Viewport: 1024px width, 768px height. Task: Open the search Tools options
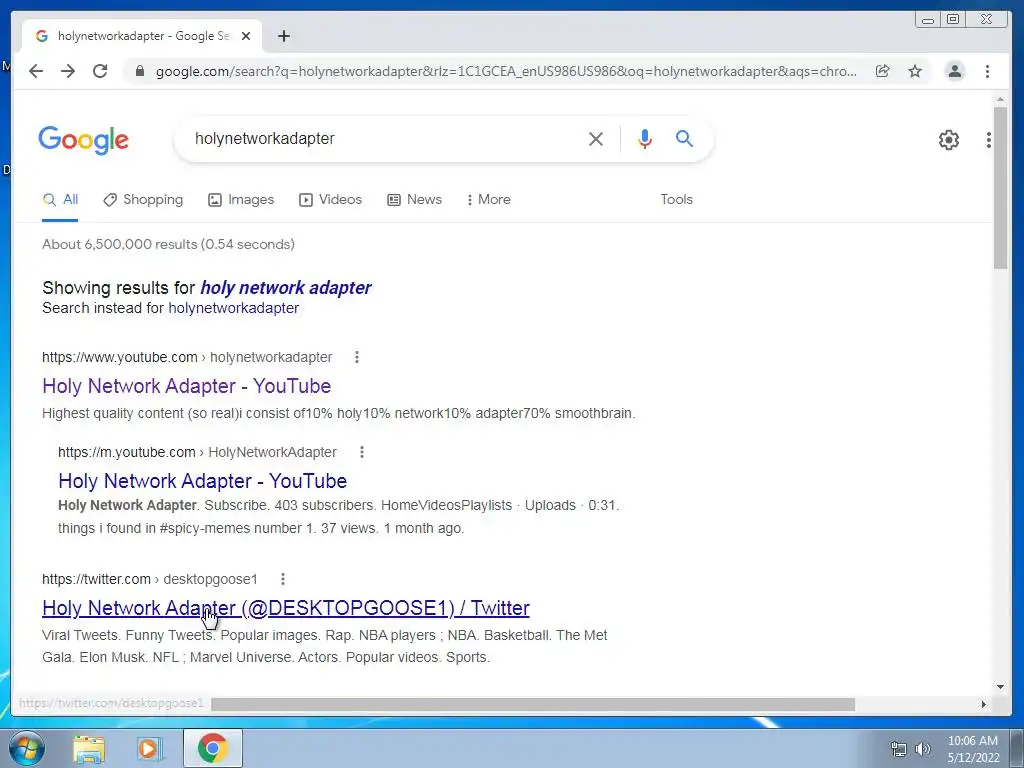tap(677, 200)
